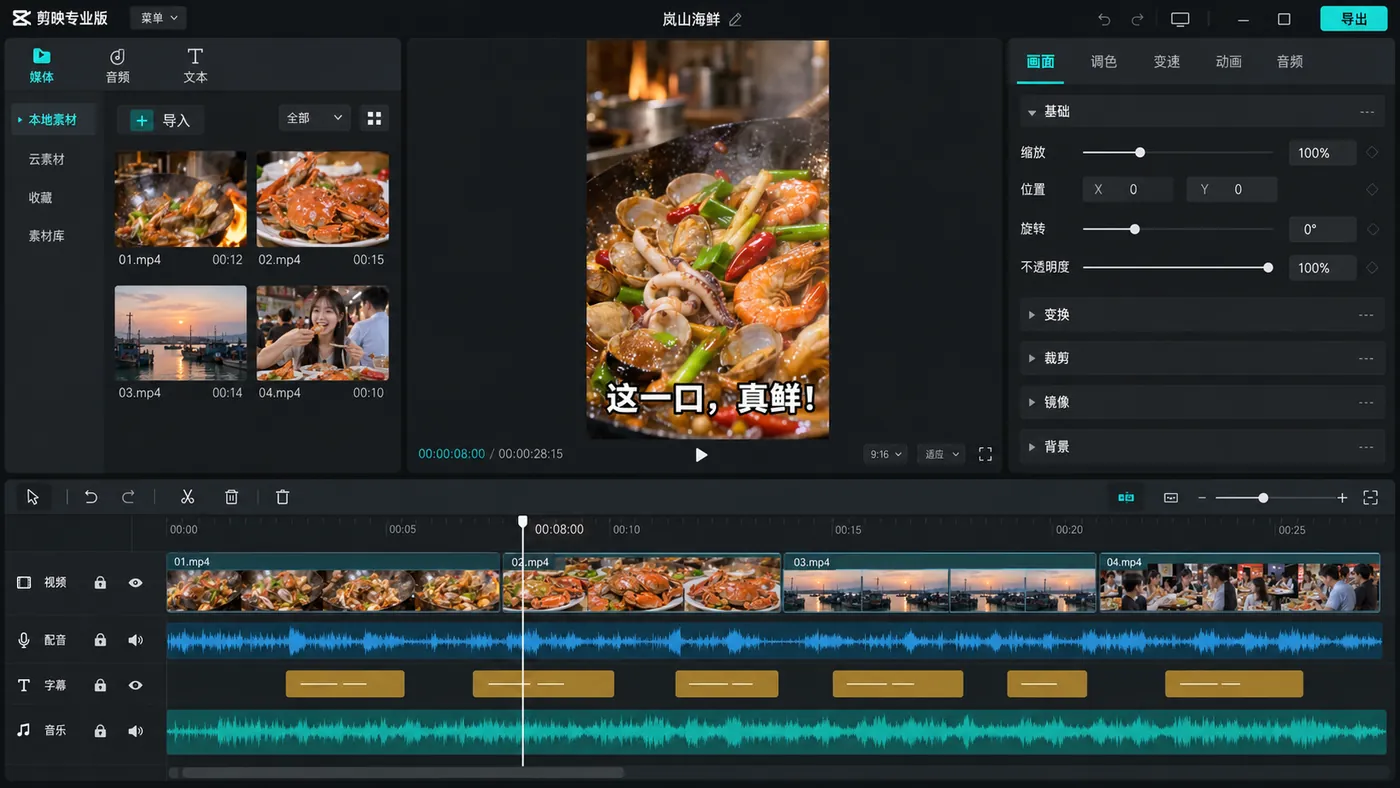This screenshot has width=1400, height=788.
Task: Mute the 配音 track speaker
Action: click(135, 640)
